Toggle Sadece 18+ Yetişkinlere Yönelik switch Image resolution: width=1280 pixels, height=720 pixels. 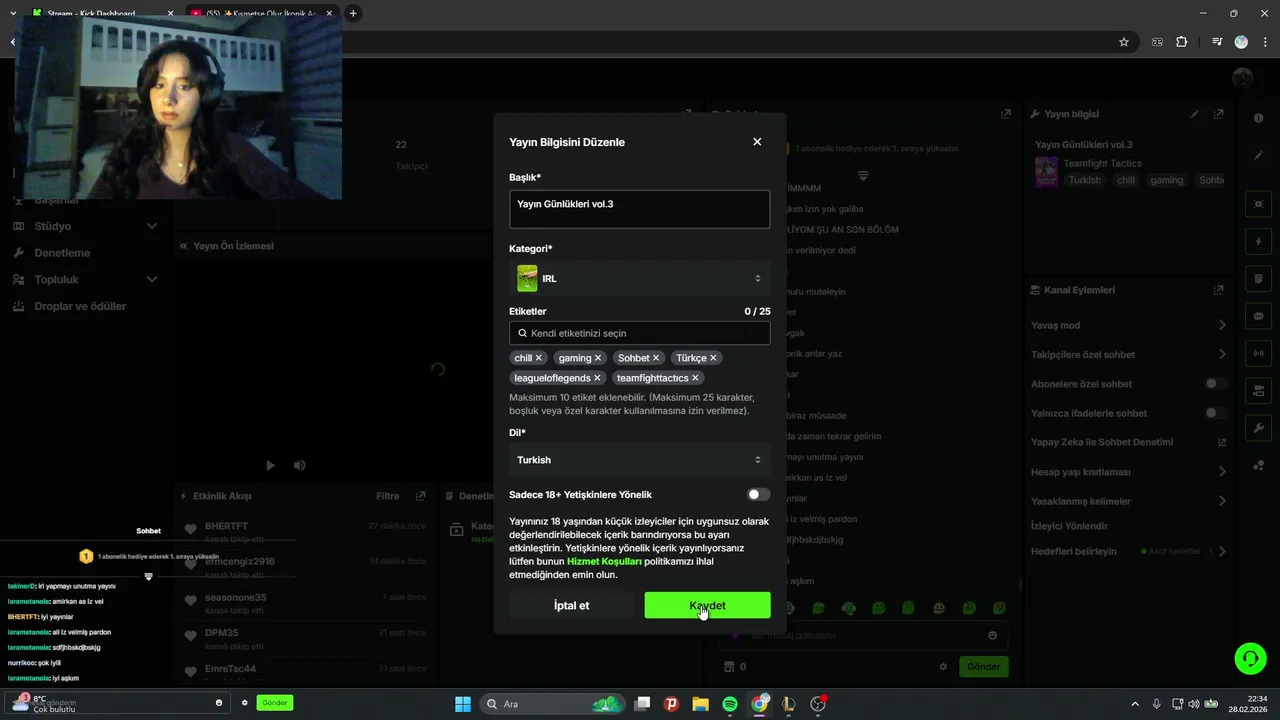click(x=758, y=494)
